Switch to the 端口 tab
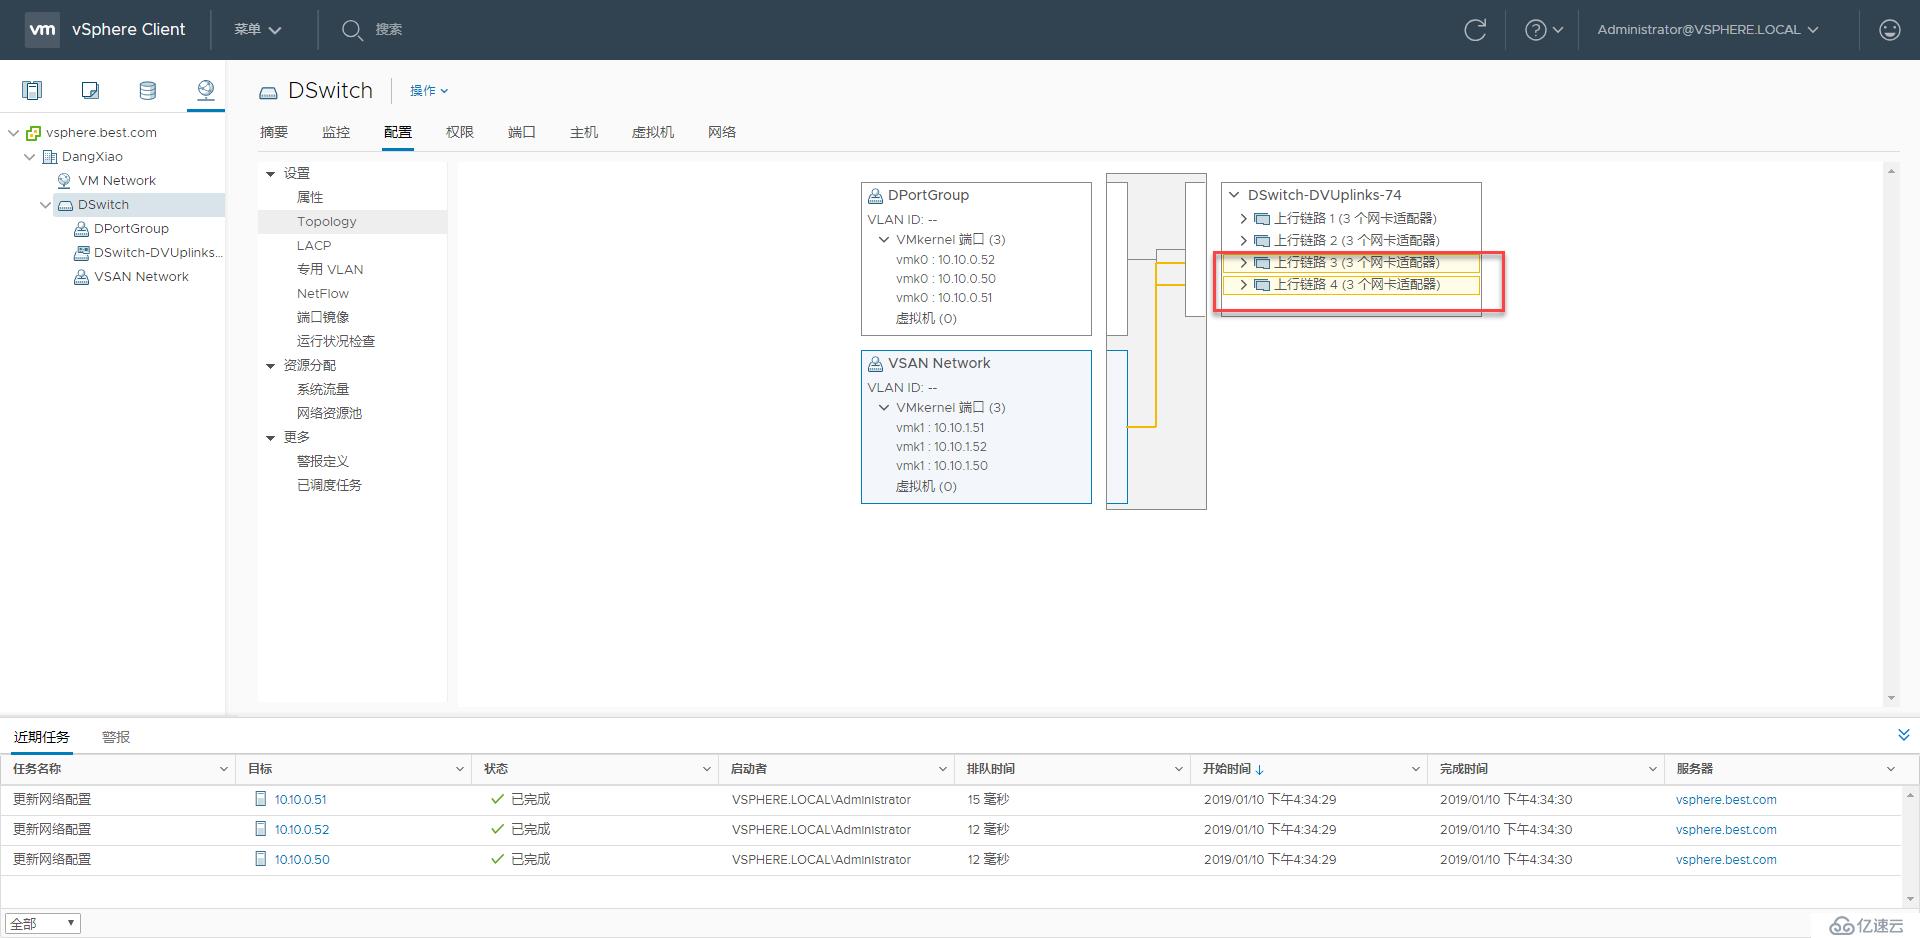 click(522, 132)
